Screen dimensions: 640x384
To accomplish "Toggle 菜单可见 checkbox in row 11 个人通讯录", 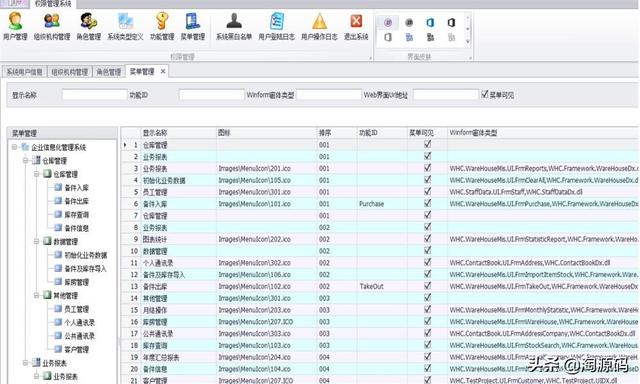I will click(427, 262).
